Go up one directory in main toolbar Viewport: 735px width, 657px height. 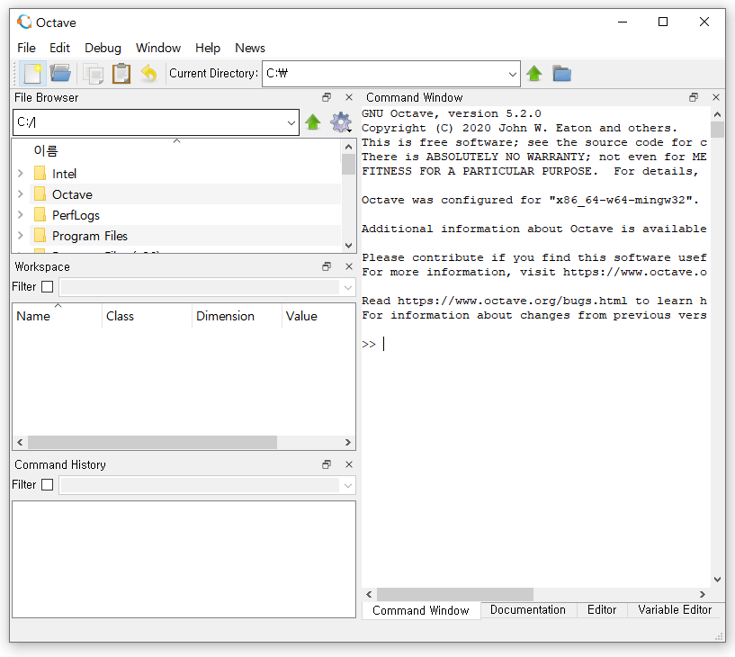pos(534,74)
